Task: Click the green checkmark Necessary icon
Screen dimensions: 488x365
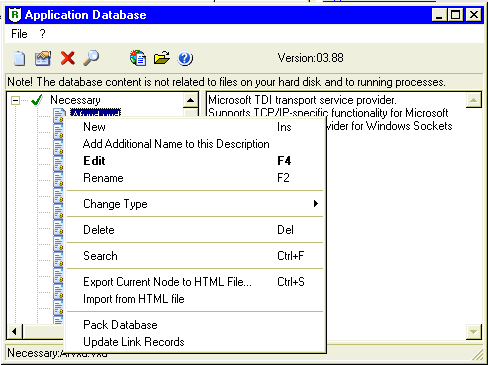Action: pyautogui.click(x=37, y=100)
